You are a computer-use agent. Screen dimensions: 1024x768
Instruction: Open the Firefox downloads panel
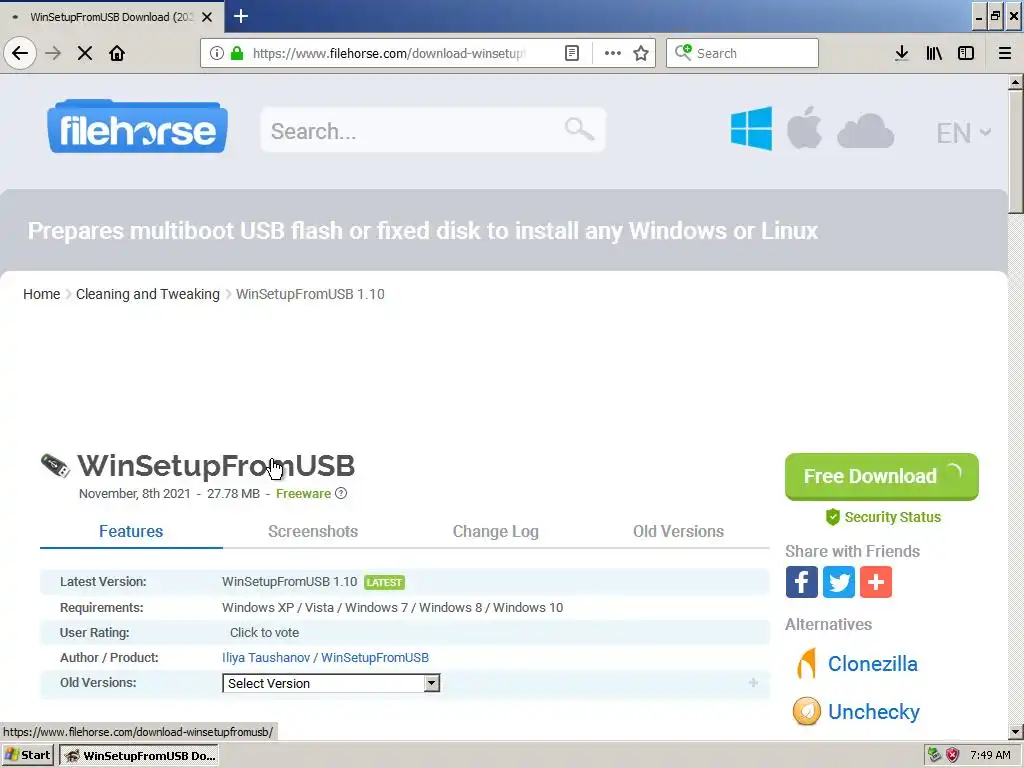902,53
